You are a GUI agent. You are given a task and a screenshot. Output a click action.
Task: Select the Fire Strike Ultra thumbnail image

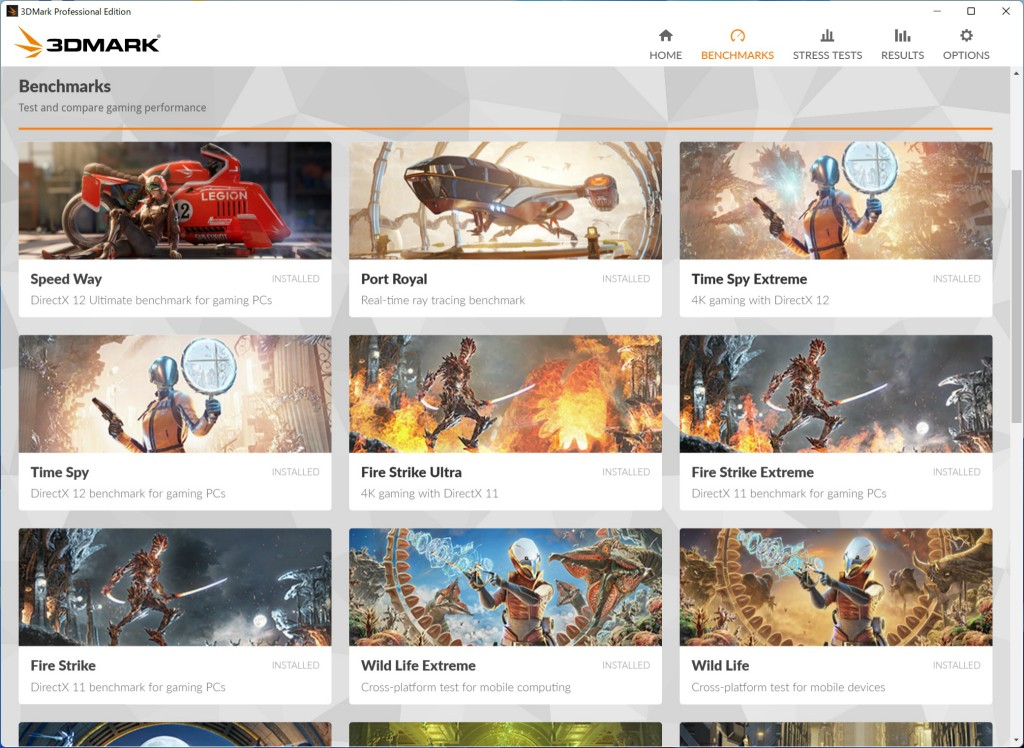tap(505, 394)
